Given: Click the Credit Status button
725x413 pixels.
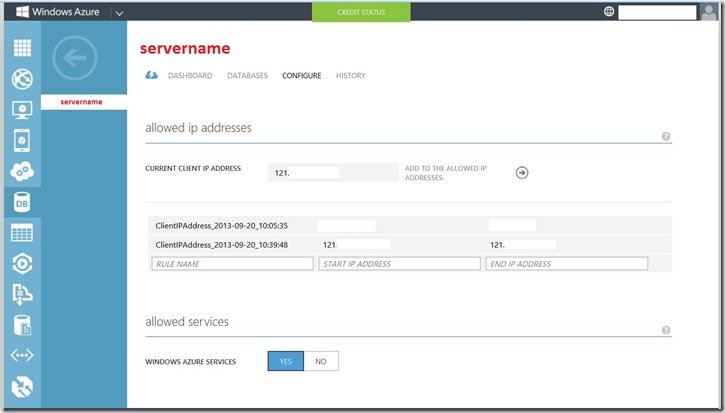Looking at the screenshot, I should click(x=361, y=12).
